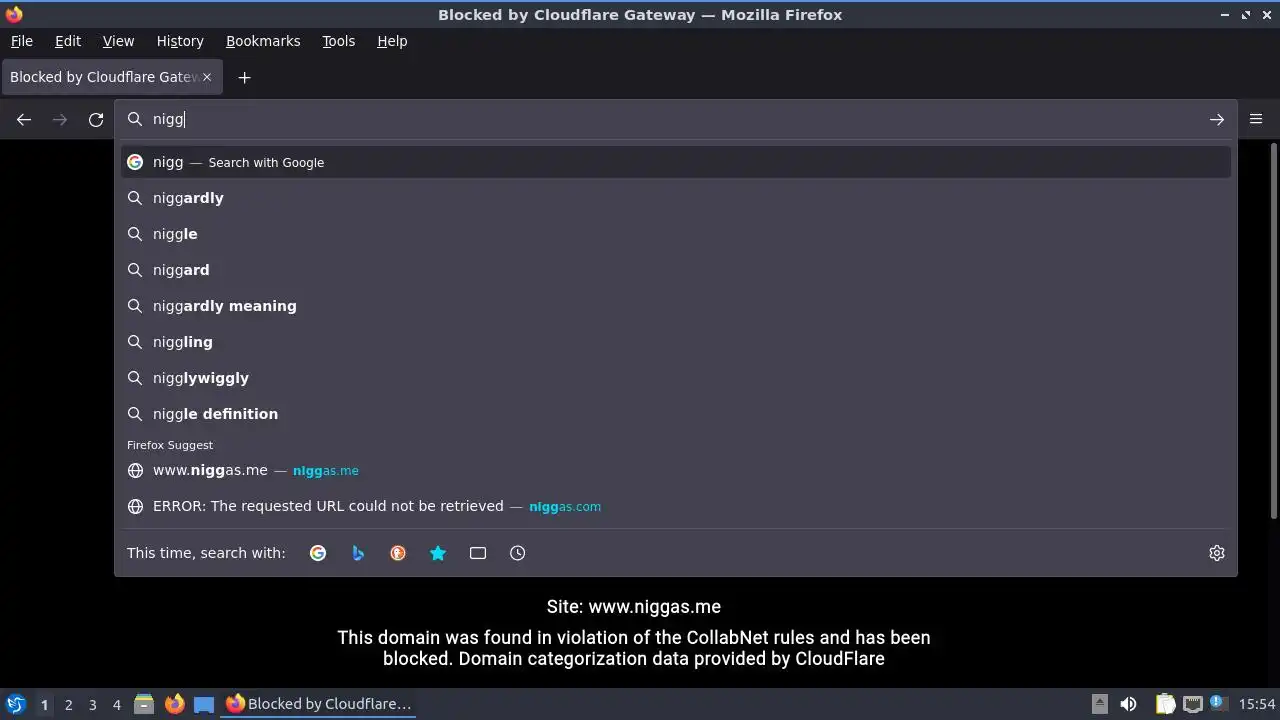Open a new tab with plus button
1280x720 pixels.
point(244,77)
